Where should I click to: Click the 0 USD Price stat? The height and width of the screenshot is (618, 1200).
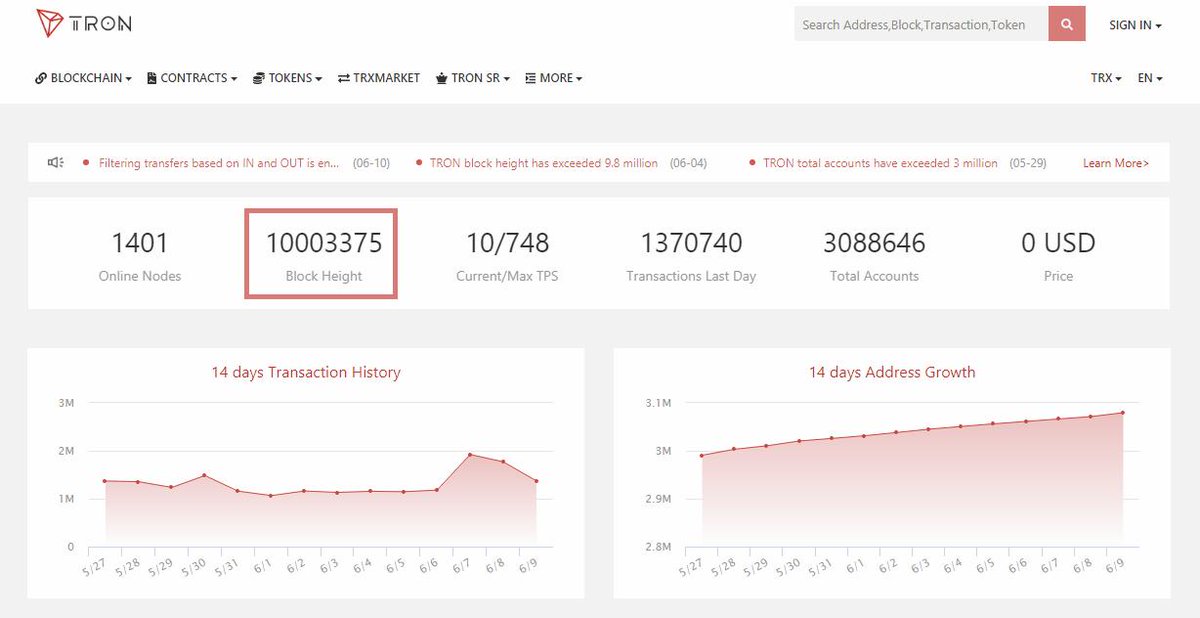[1058, 254]
